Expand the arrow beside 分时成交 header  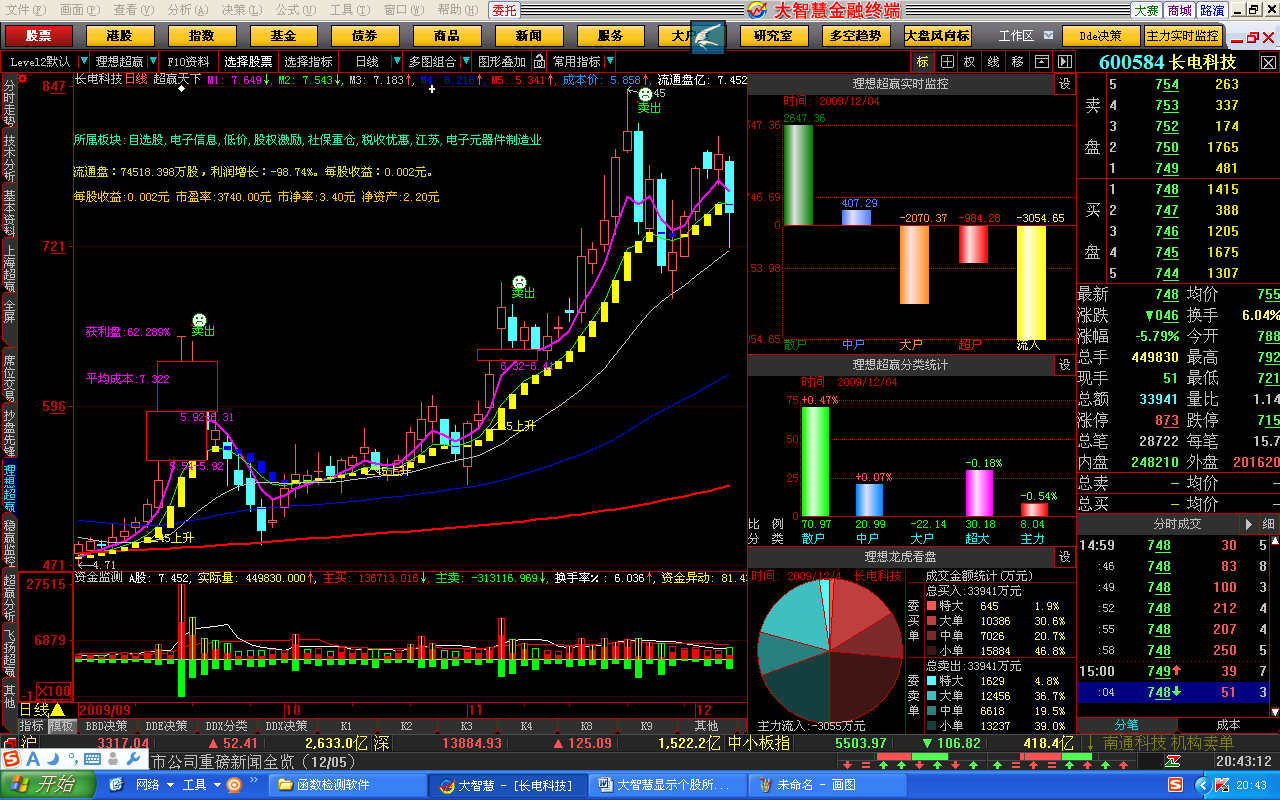coord(1248,524)
